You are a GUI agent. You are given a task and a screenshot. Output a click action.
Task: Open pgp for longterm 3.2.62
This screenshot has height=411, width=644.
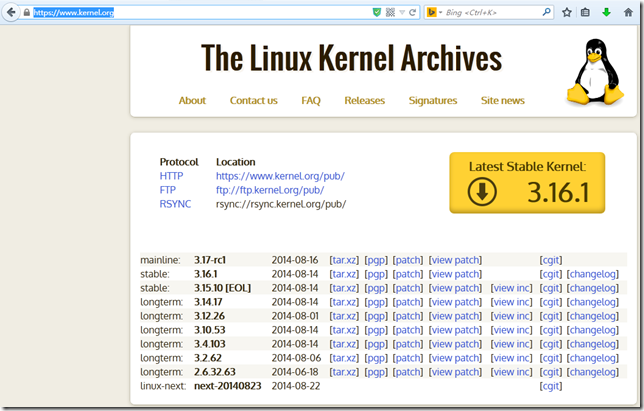coord(376,358)
